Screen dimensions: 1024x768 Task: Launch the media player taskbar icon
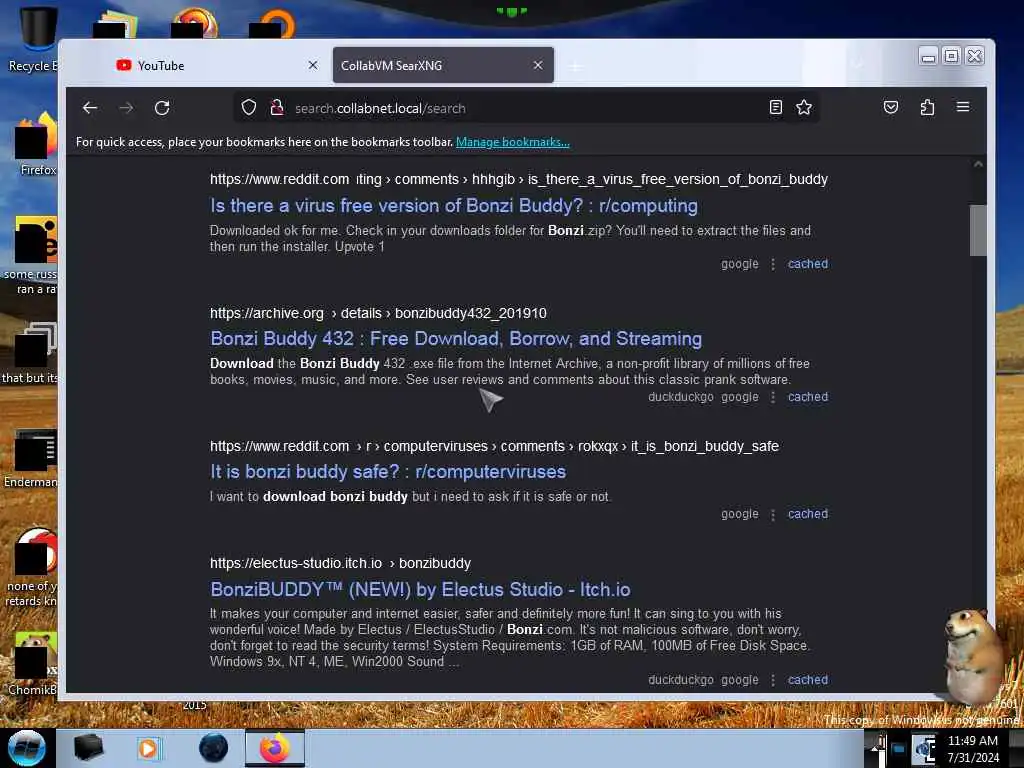click(x=149, y=748)
